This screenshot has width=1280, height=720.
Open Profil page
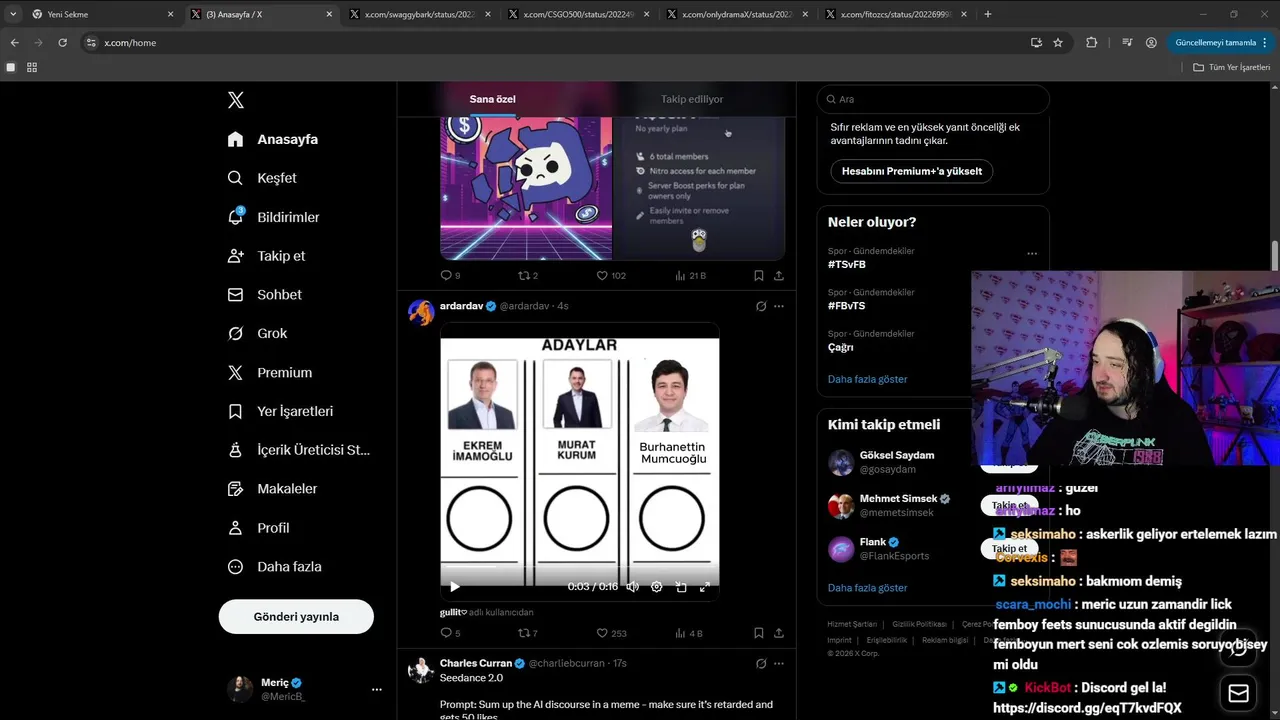click(259, 528)
